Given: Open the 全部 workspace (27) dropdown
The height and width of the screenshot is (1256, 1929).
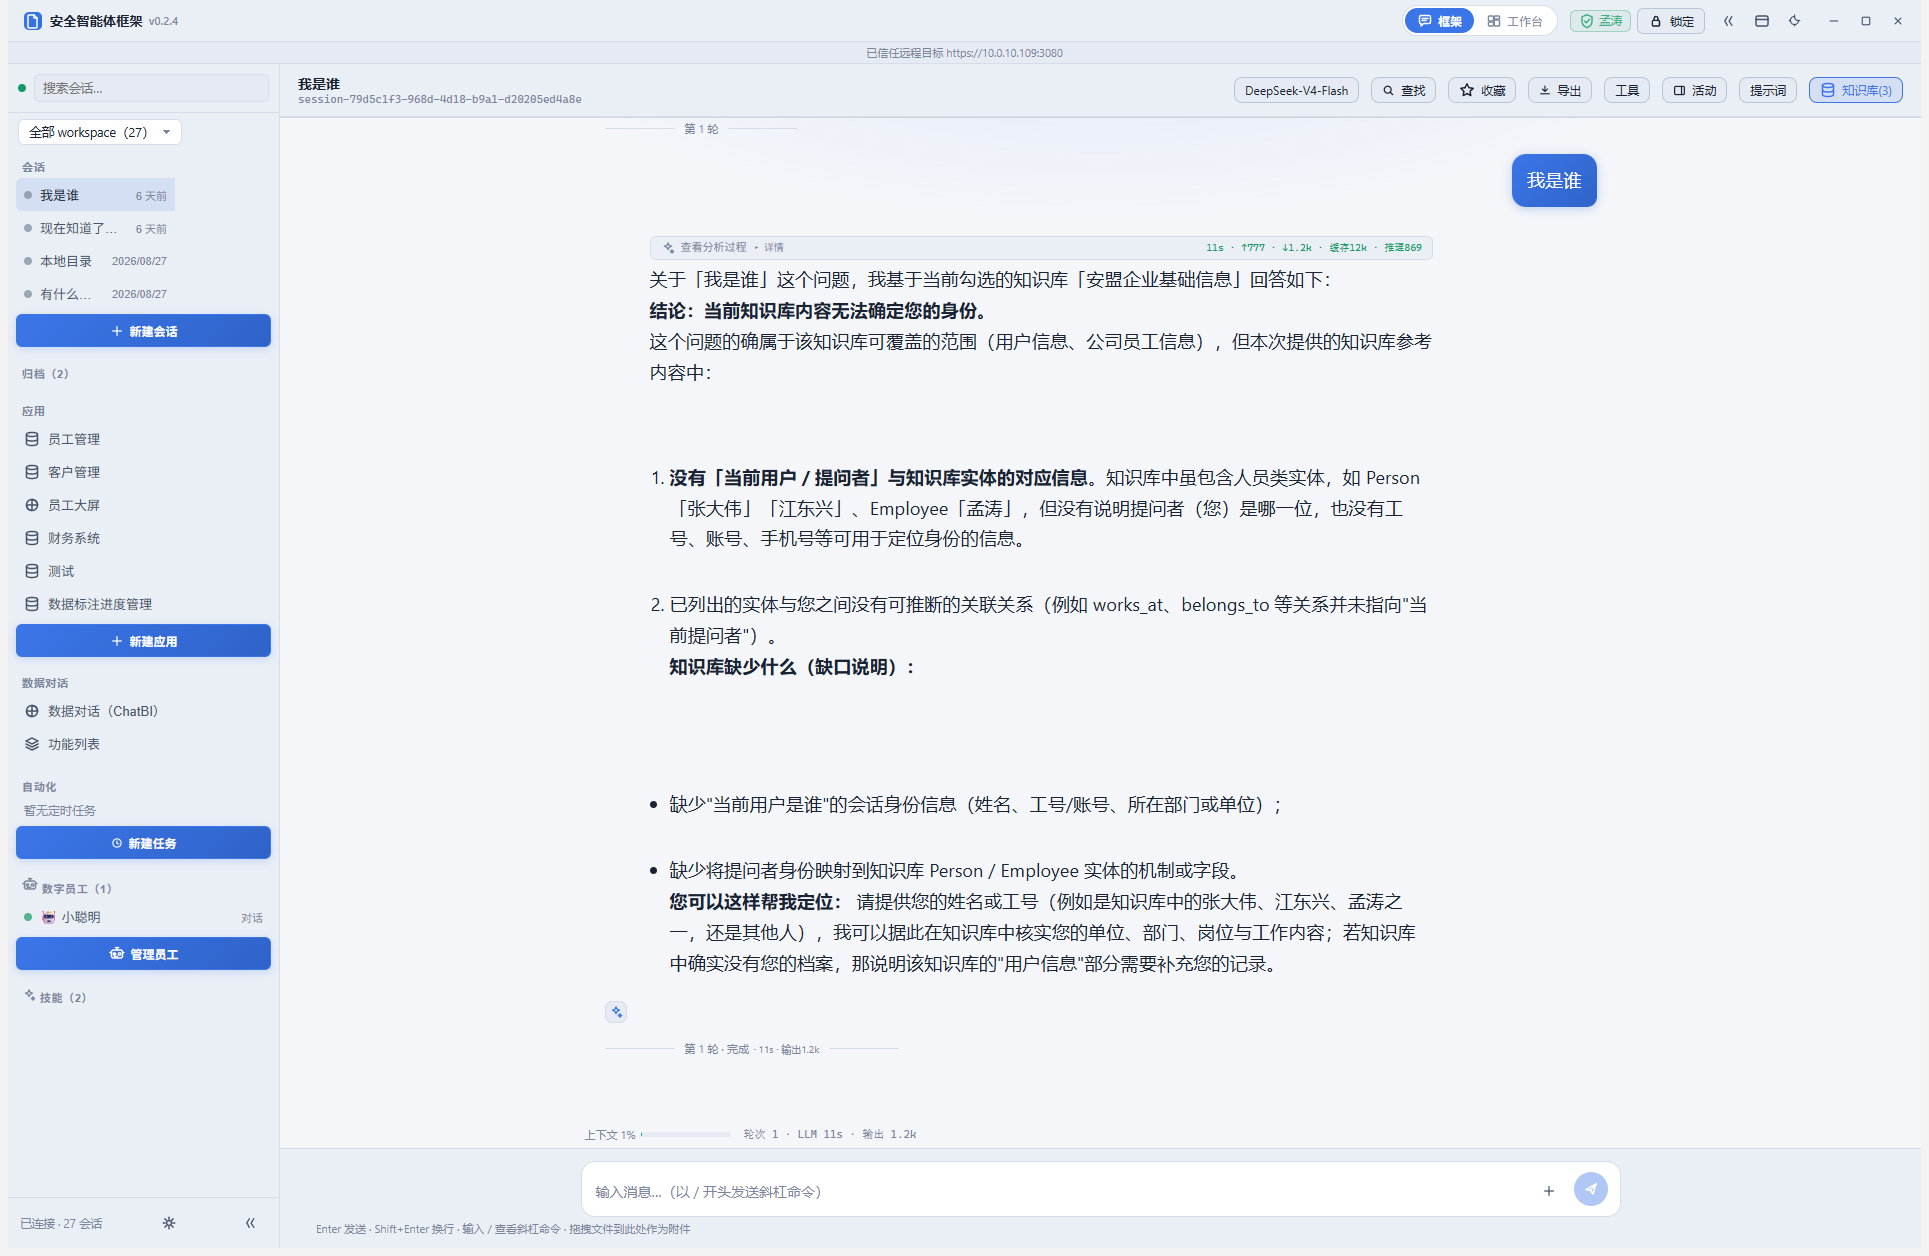Looking at the screenshot, I should (100, 132).
